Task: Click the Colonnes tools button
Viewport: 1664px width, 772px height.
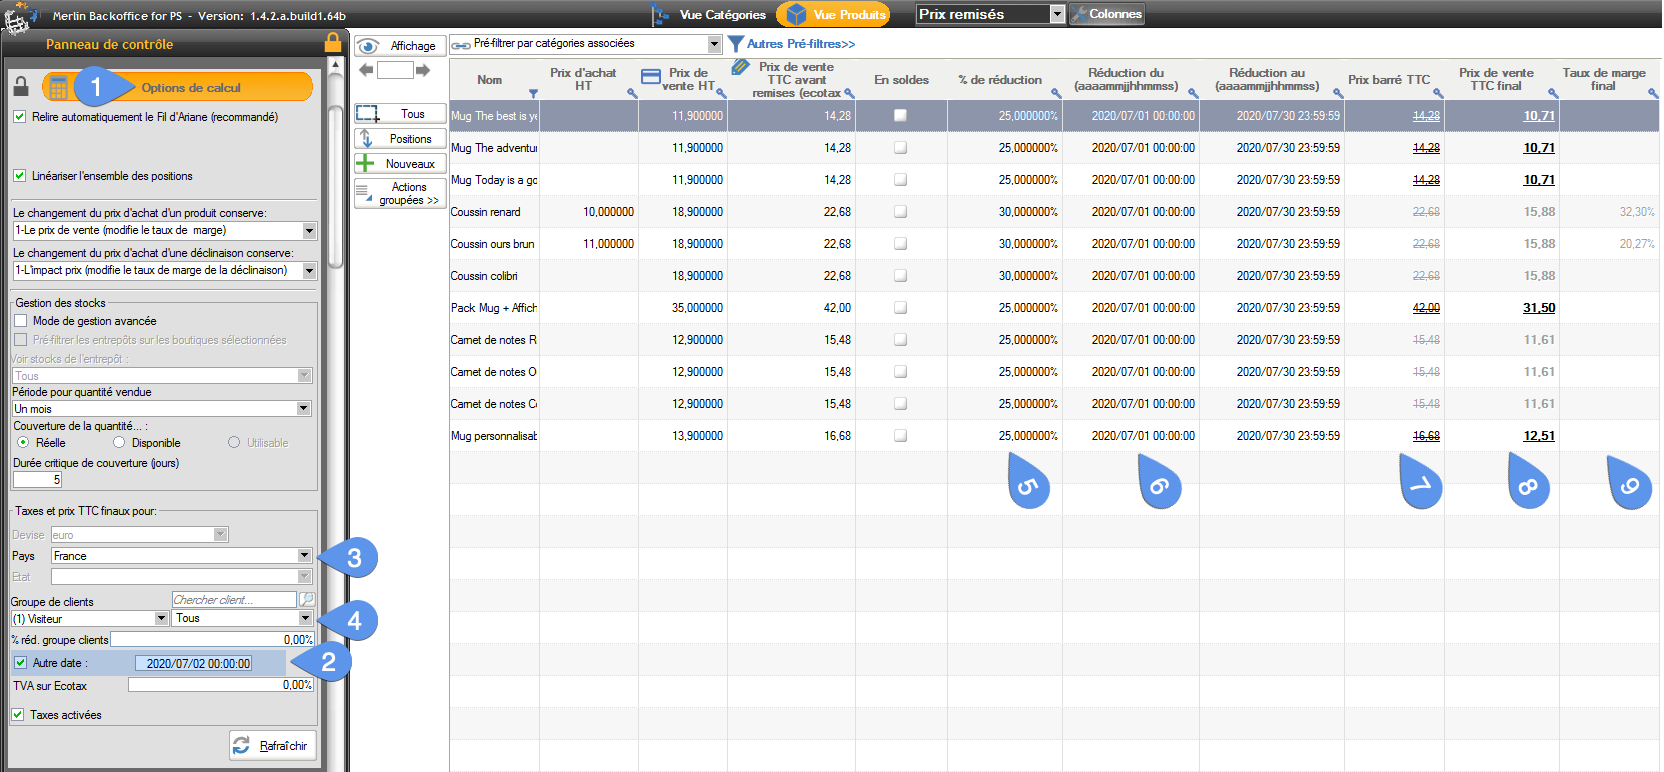Action: click(1106, 14)
